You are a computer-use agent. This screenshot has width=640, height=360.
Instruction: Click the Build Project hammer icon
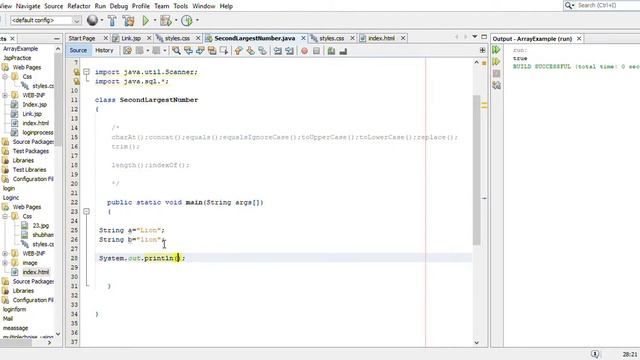[x=112, y=20]
